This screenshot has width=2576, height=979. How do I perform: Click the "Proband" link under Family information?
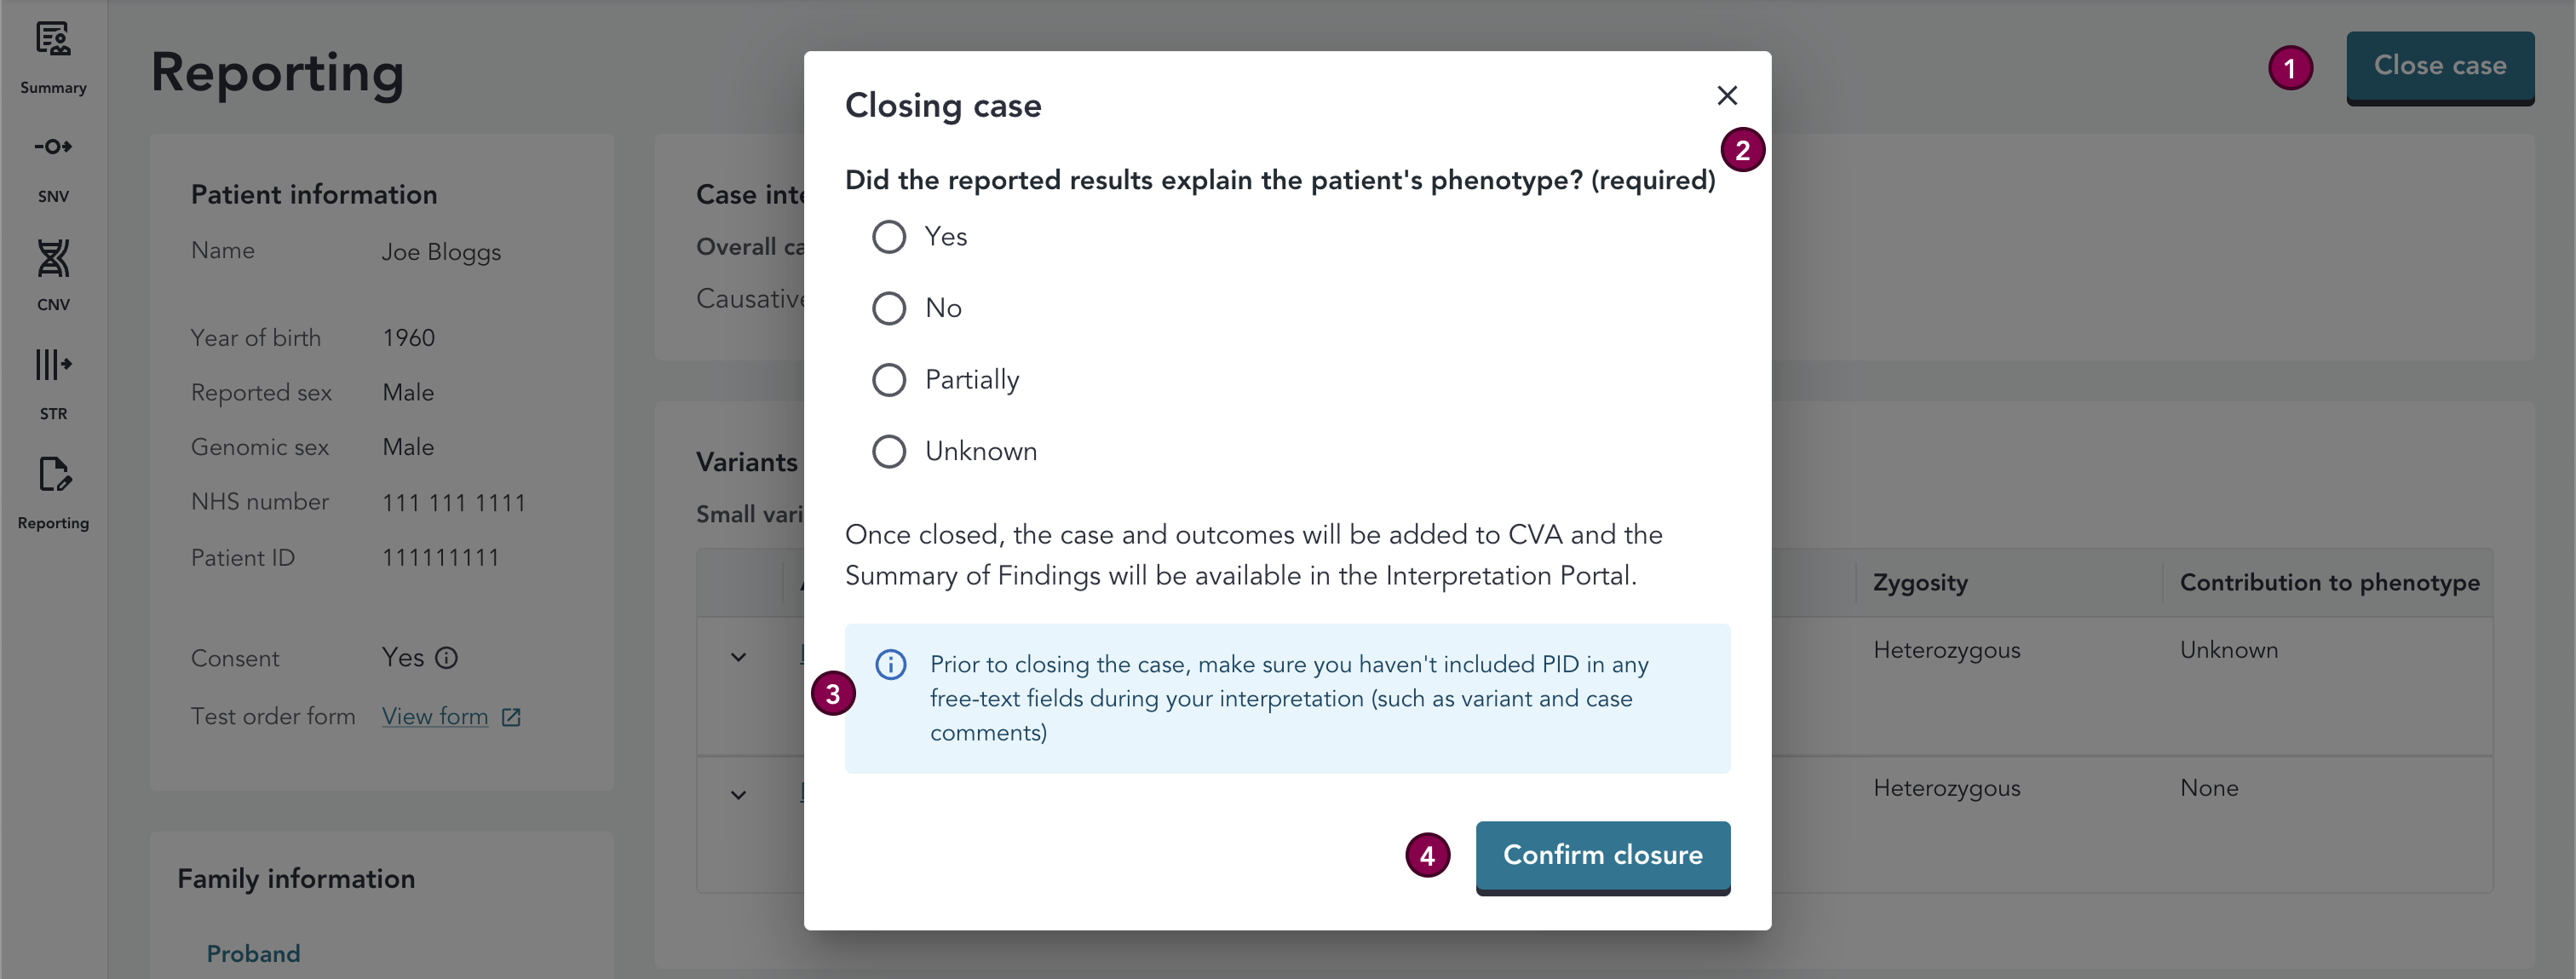click(x=252, y=952)
